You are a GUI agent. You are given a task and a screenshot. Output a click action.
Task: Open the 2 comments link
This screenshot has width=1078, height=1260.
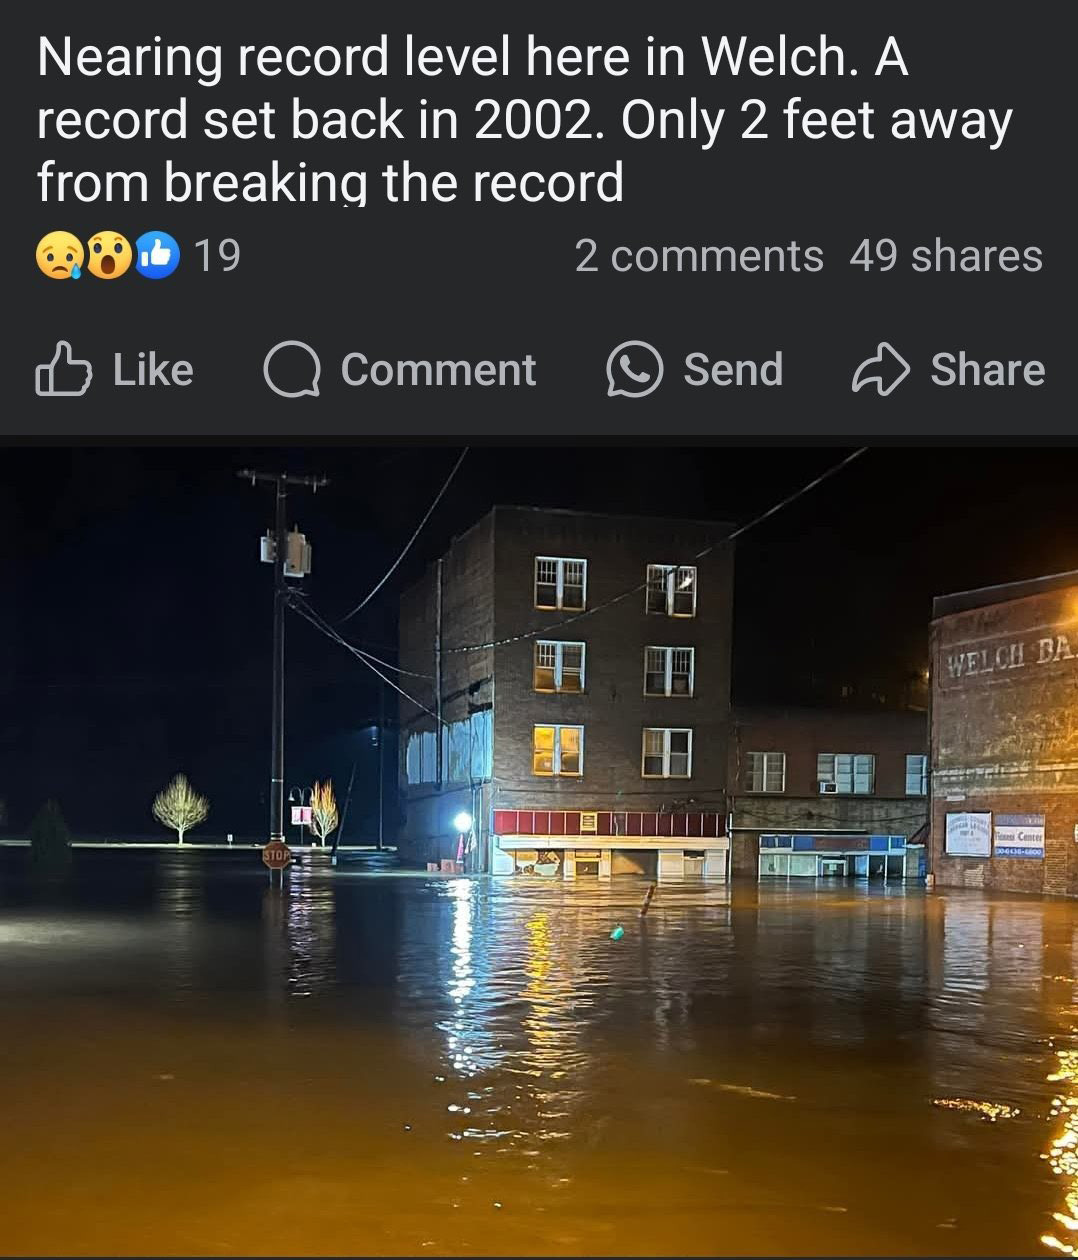click(x=699, y=256)
